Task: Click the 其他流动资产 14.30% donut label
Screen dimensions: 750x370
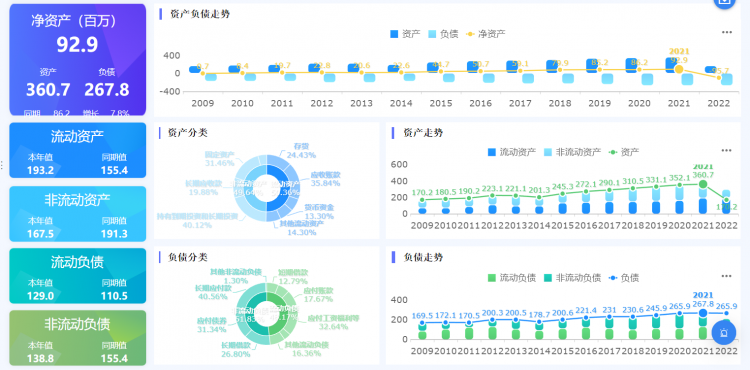Action: [301, 228]
